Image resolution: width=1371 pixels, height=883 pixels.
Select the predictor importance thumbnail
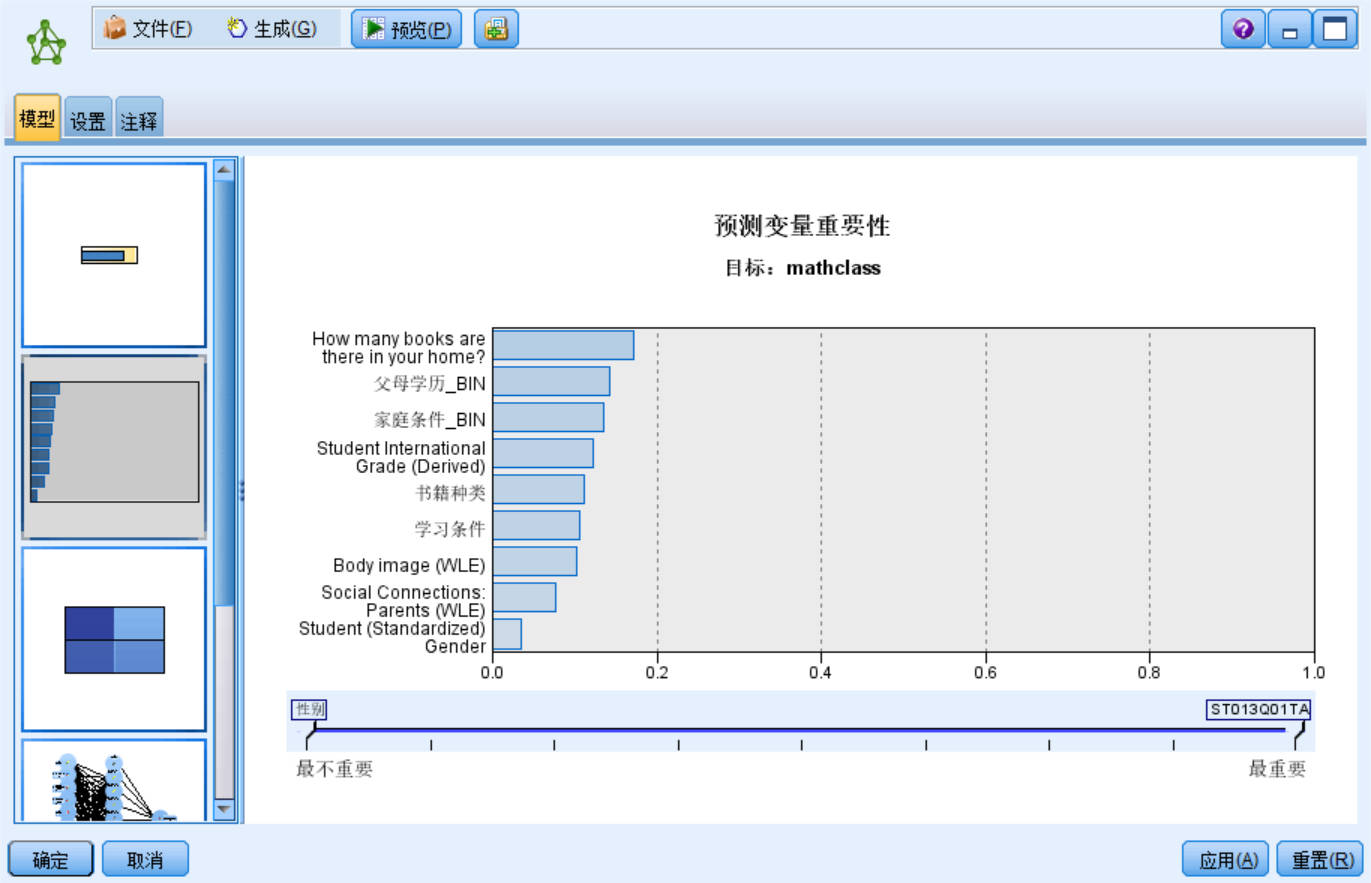(x=114, y=447)
